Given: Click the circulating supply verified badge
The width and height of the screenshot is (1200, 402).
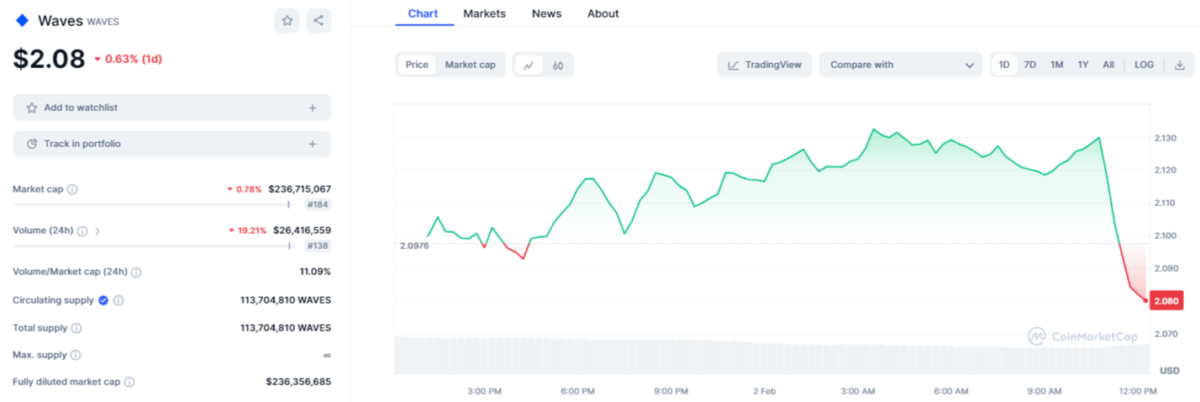Looking at the screenshot, I should point(103,300).
